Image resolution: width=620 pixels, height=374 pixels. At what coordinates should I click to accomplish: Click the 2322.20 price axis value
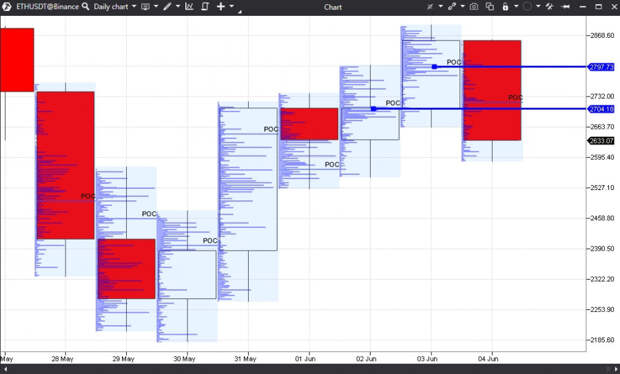coord(602,279)
